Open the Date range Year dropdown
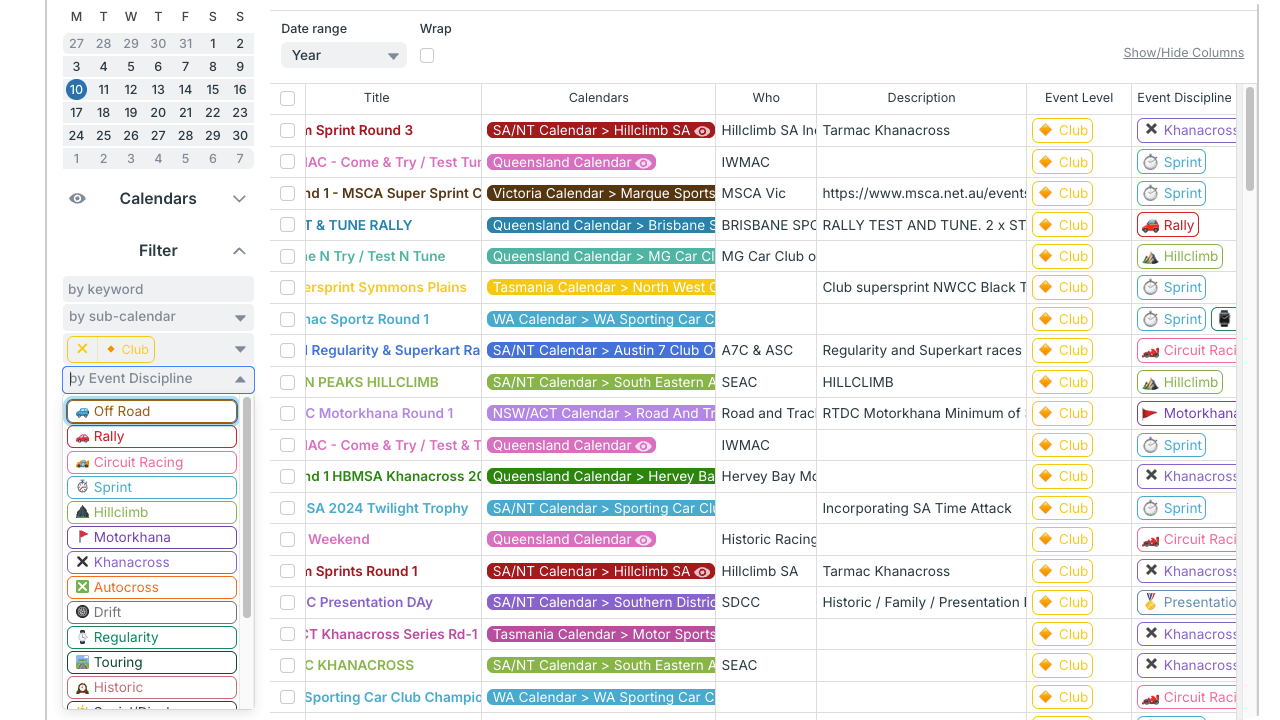 [343, 56]
